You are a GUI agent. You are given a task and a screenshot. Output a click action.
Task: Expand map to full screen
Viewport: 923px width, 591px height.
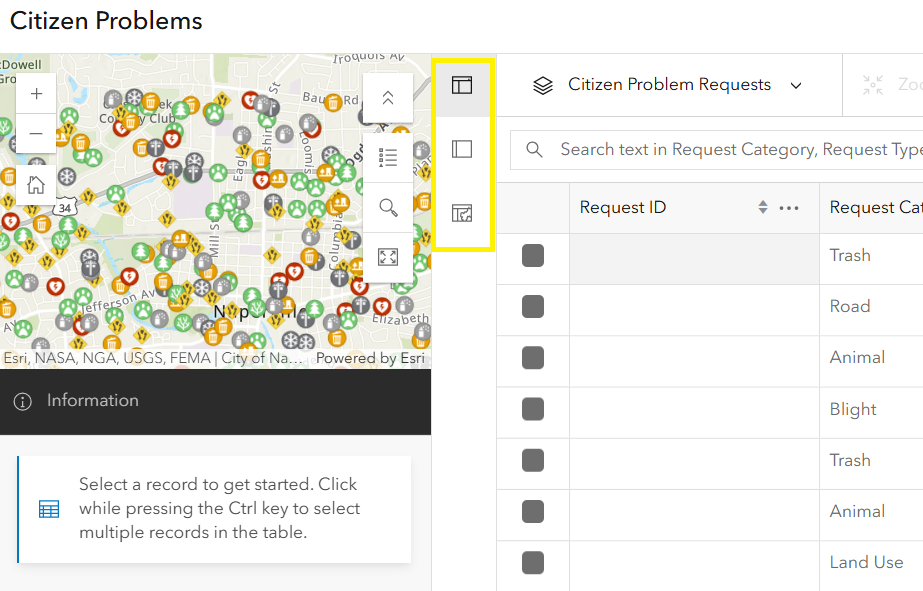388,257
